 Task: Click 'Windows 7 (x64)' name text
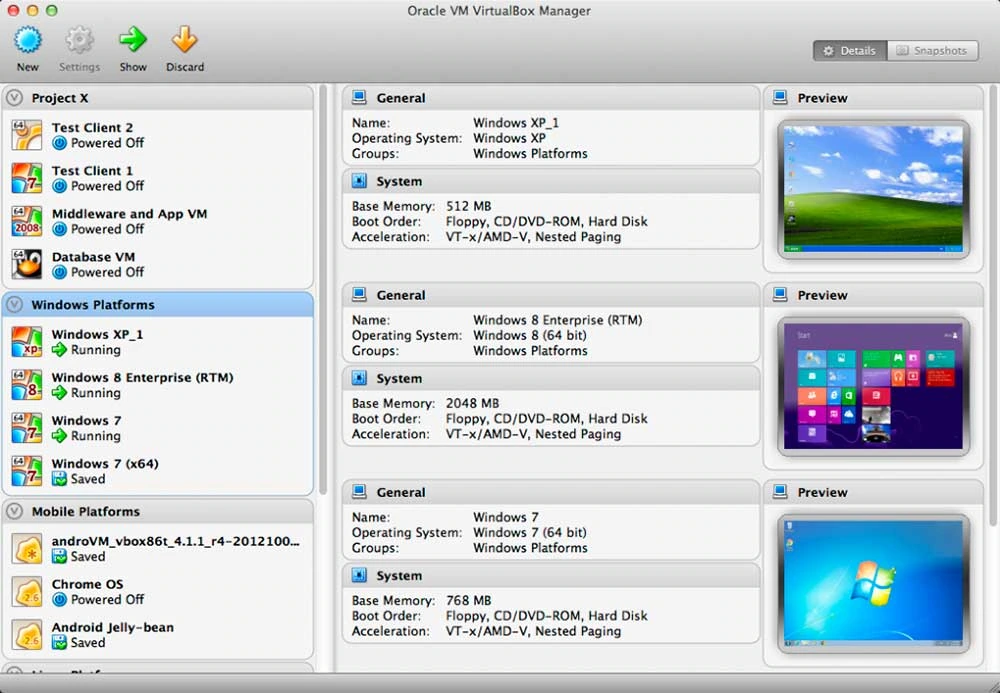(105, 463)
